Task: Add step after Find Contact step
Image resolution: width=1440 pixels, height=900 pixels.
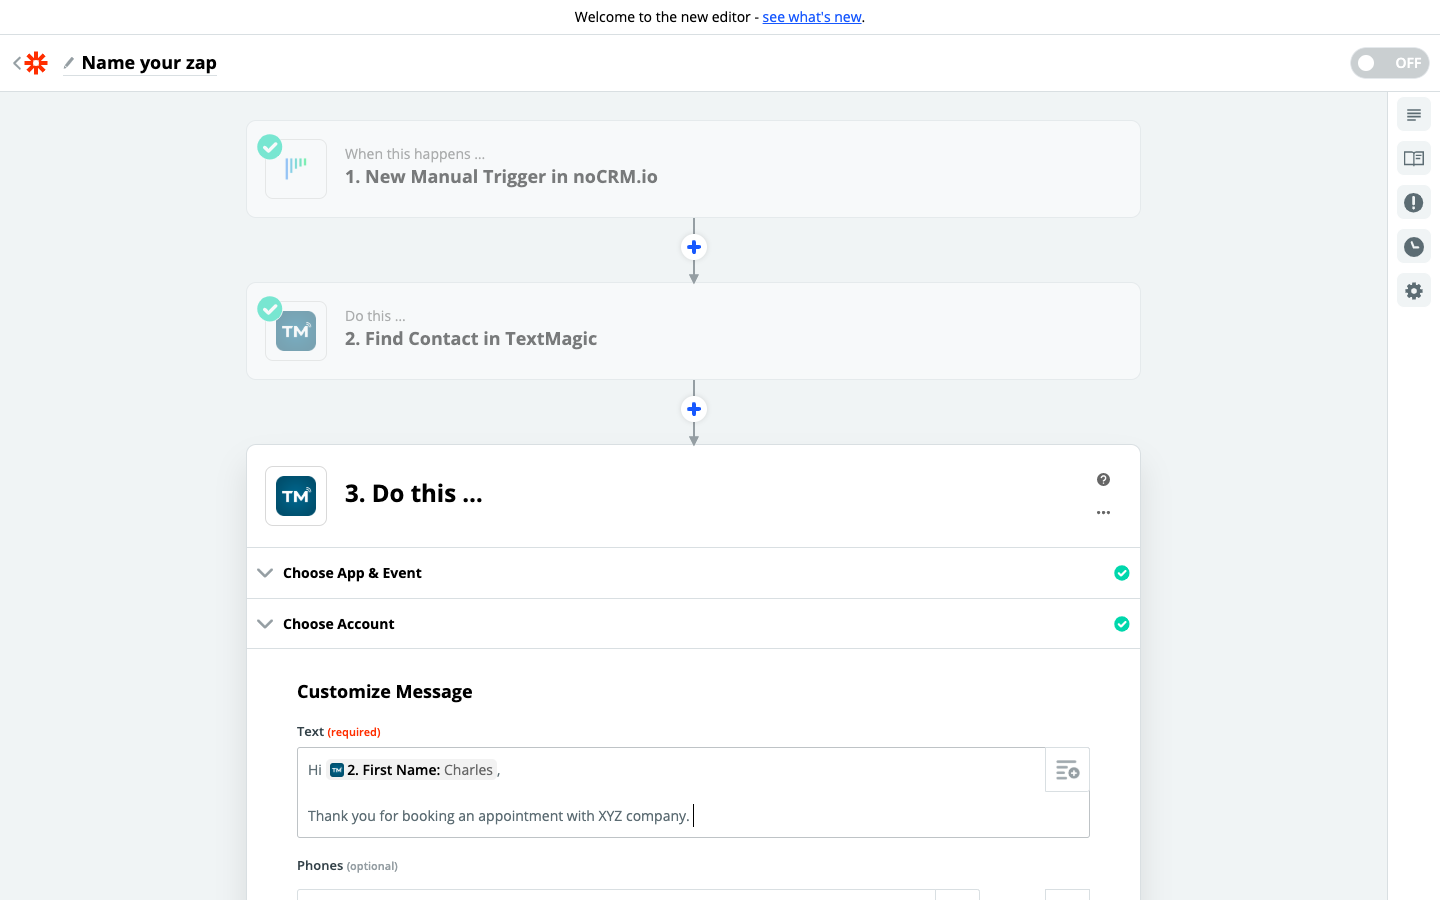Action: coord(694,409)
